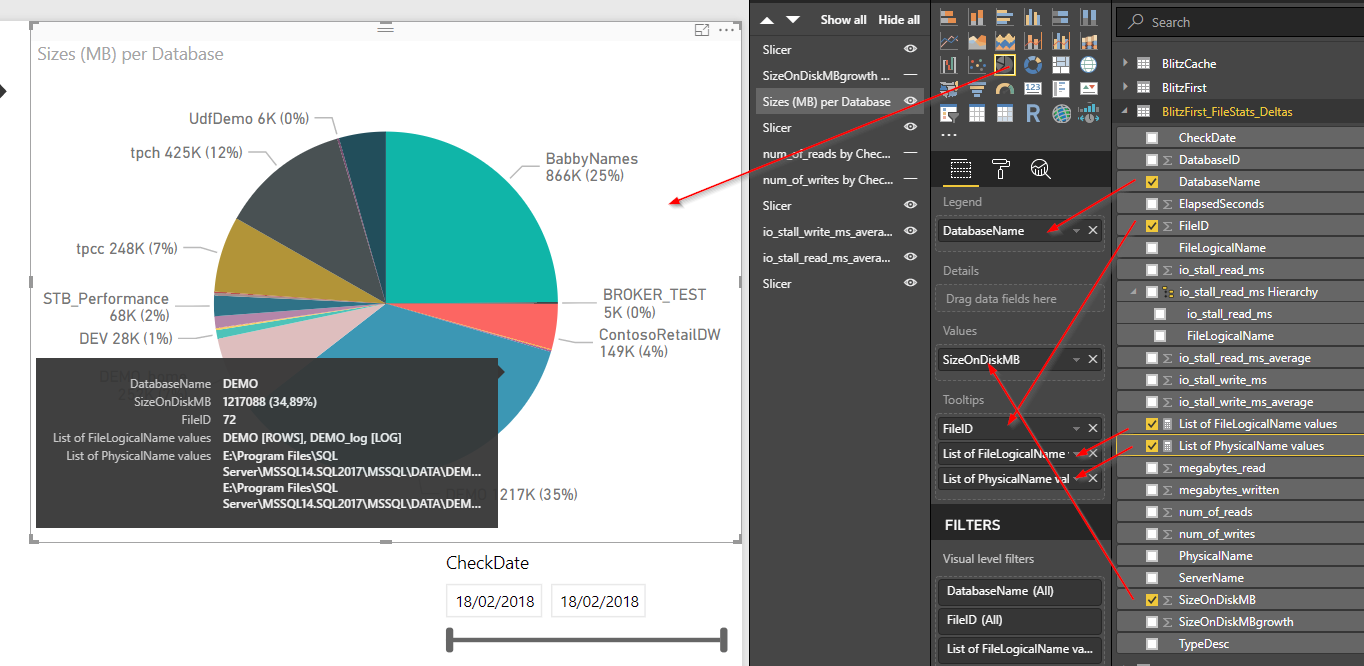Image resolution: width=1364 pixels, height=666 pixels.
Task: Select the R script visual
Action: coord(1033,113)
